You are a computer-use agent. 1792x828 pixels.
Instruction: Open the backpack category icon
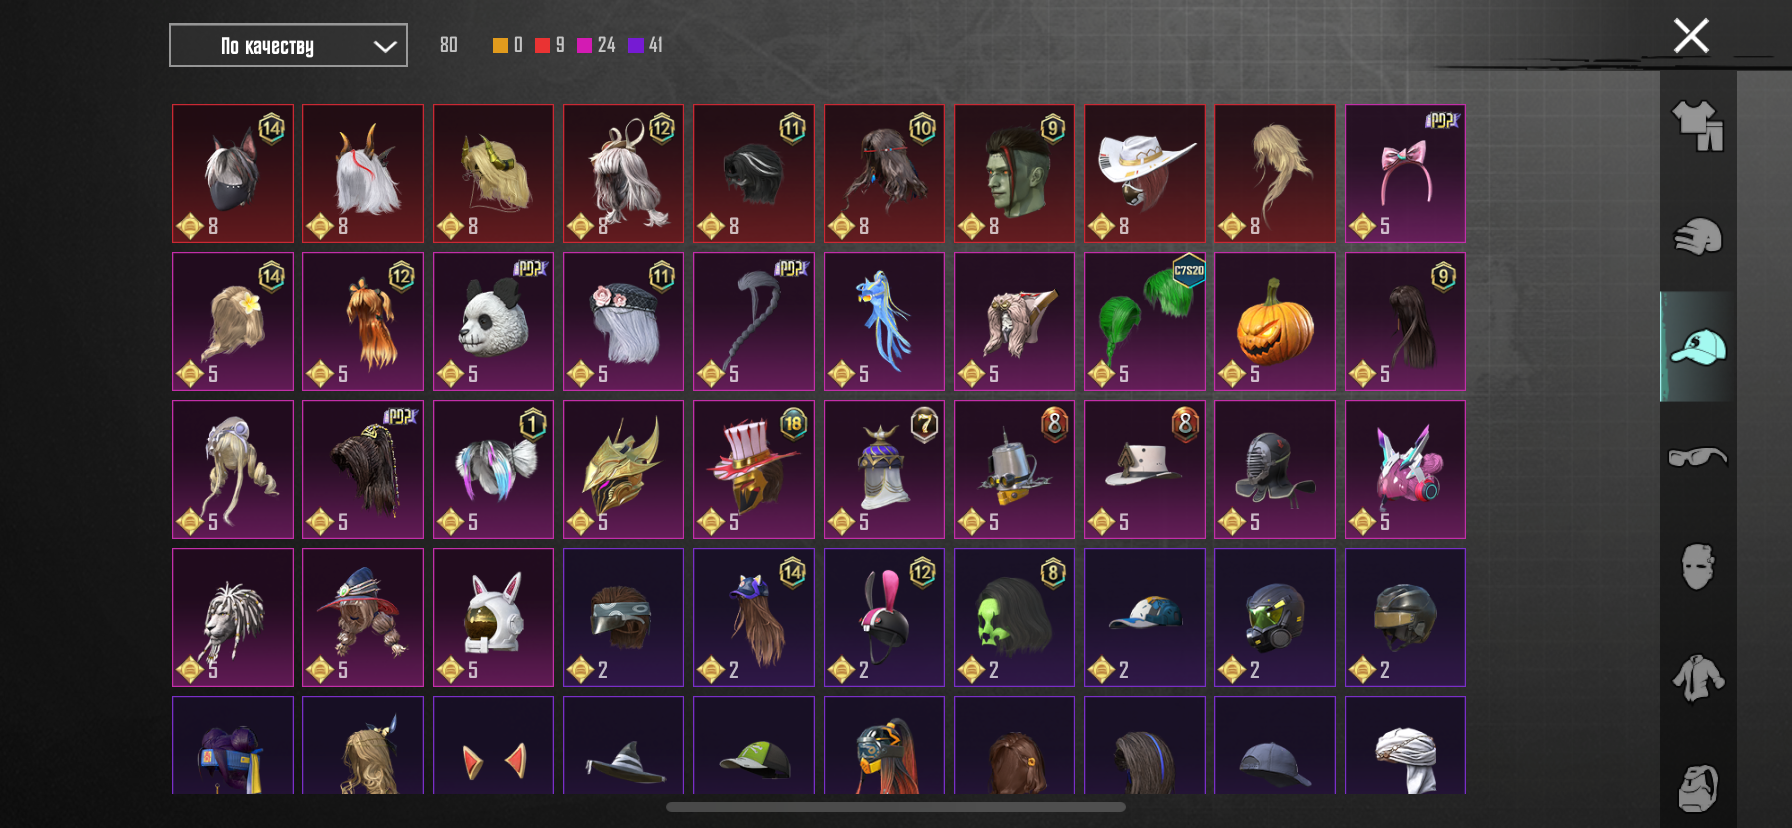coord(1698,788)
